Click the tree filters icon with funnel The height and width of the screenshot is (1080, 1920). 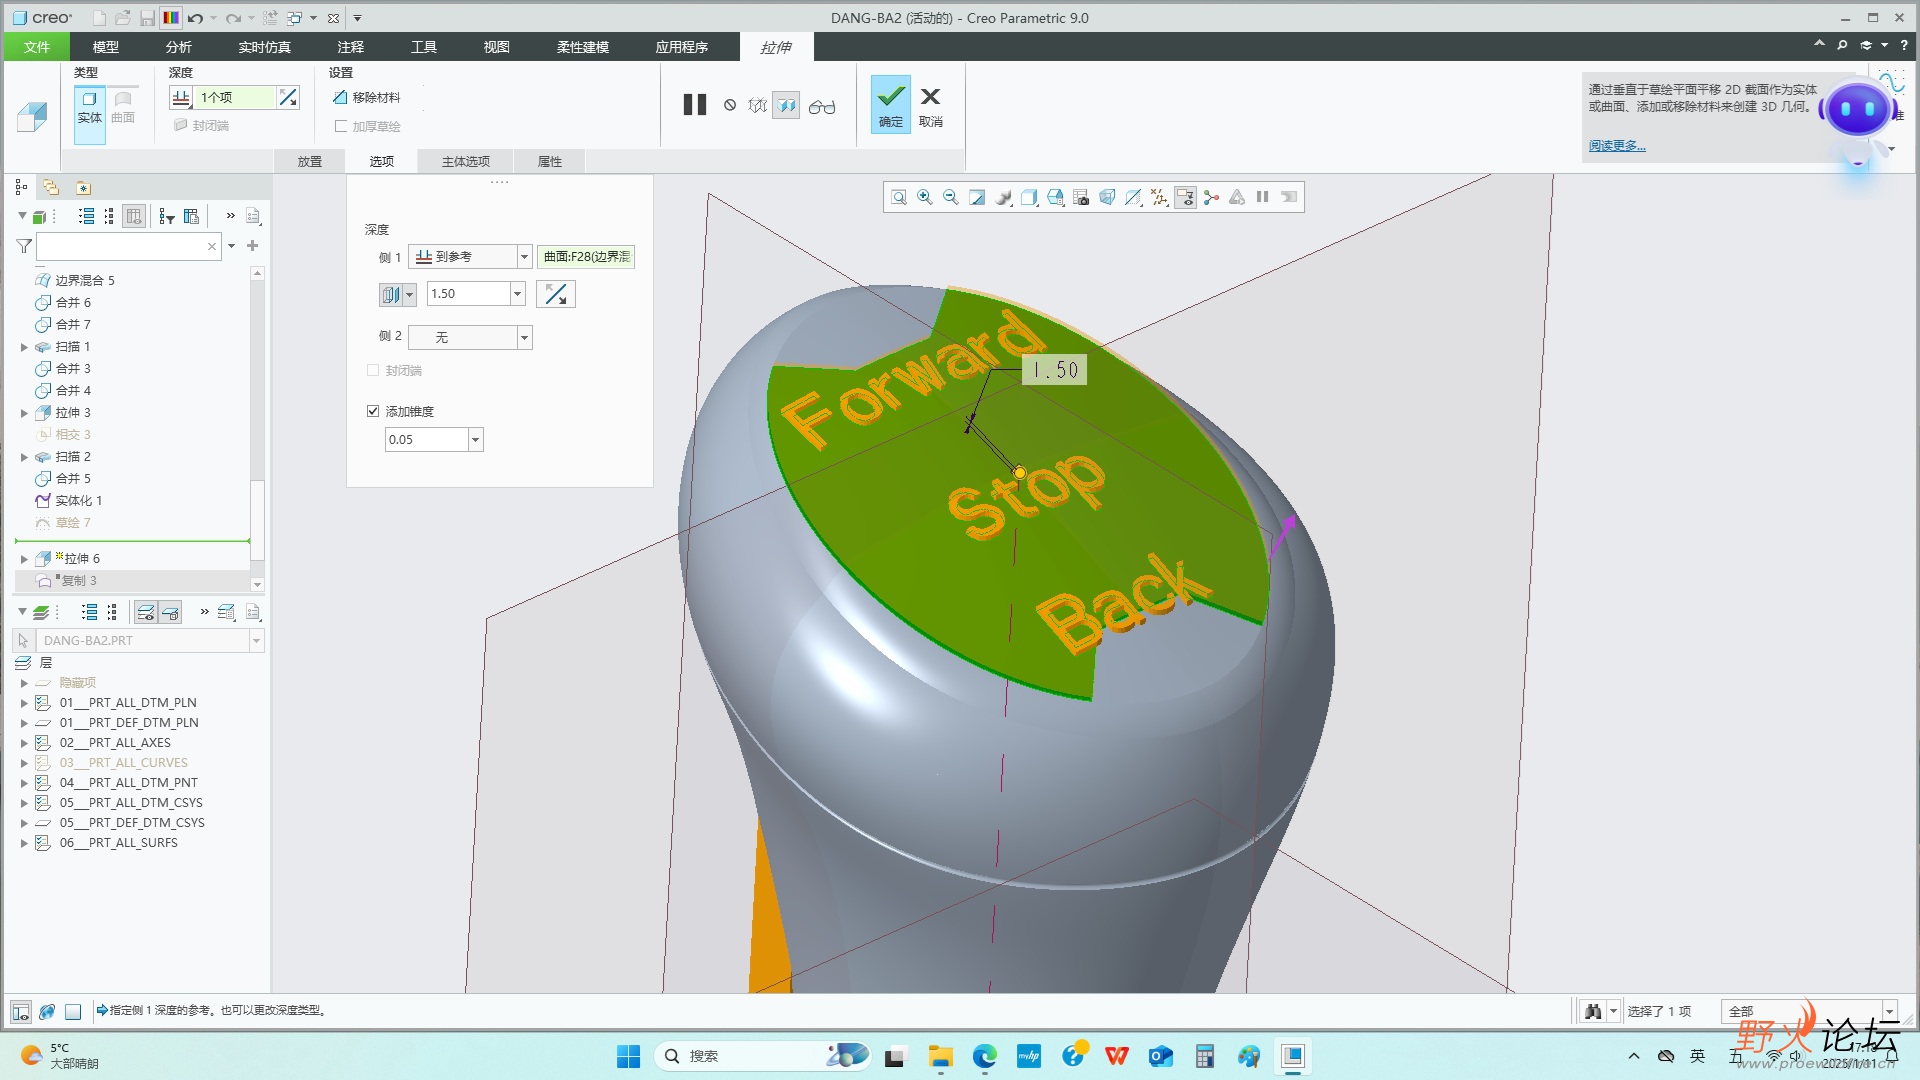[x=166, y=216]
